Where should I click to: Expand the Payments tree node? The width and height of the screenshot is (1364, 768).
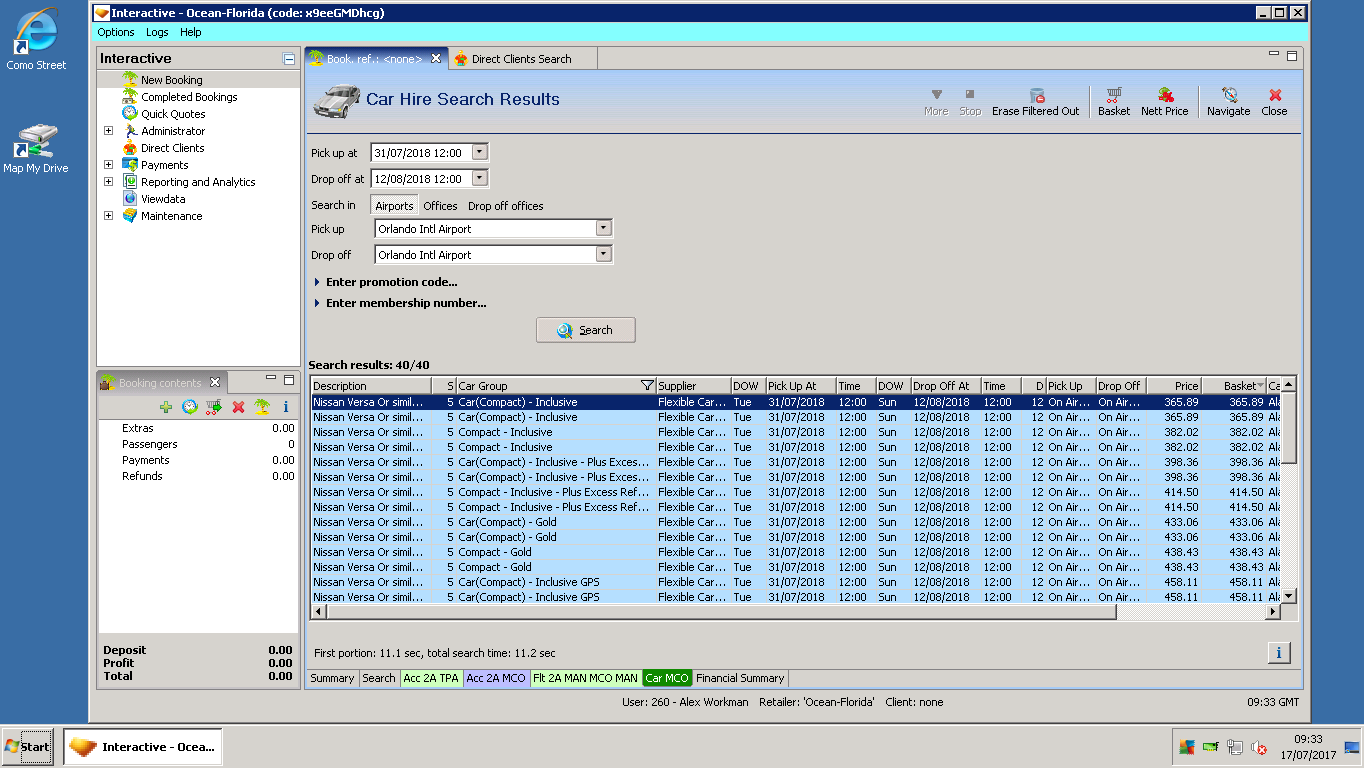(x=109, y=165)
